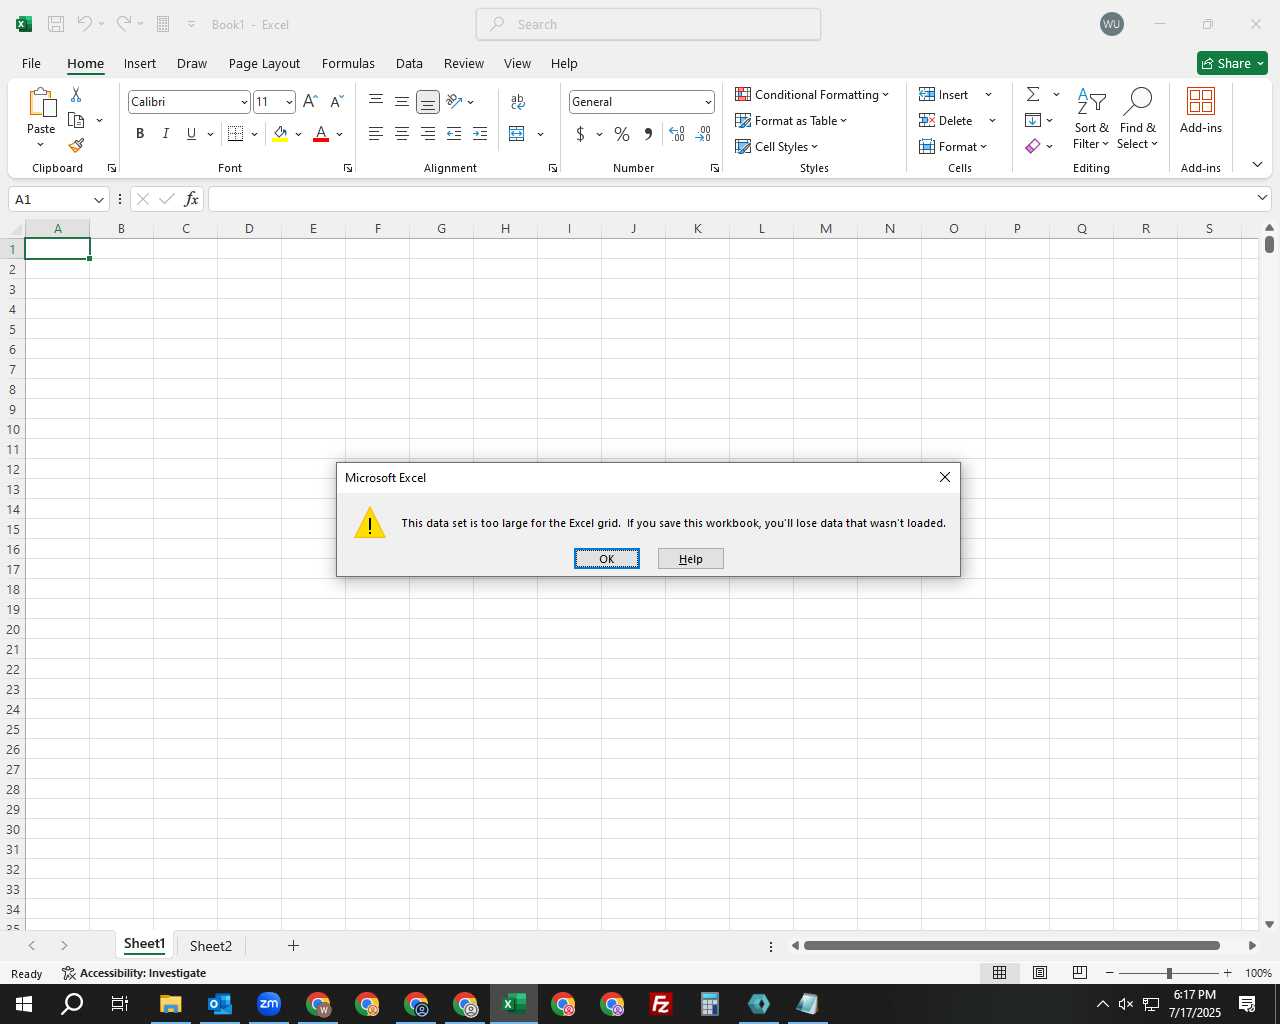The height and width of the screenshot is (1024, 1280).
Task: Switch to the Page Layout tab
Action: tap(264, 63)
